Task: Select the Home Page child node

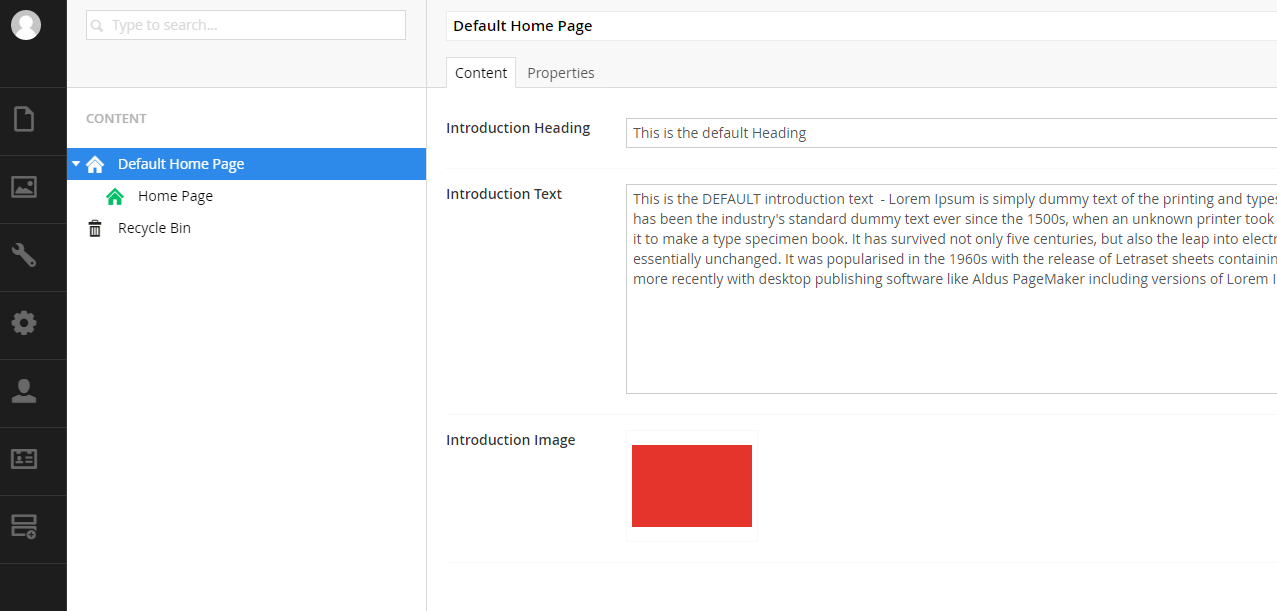Action: [x=175, y=196]
